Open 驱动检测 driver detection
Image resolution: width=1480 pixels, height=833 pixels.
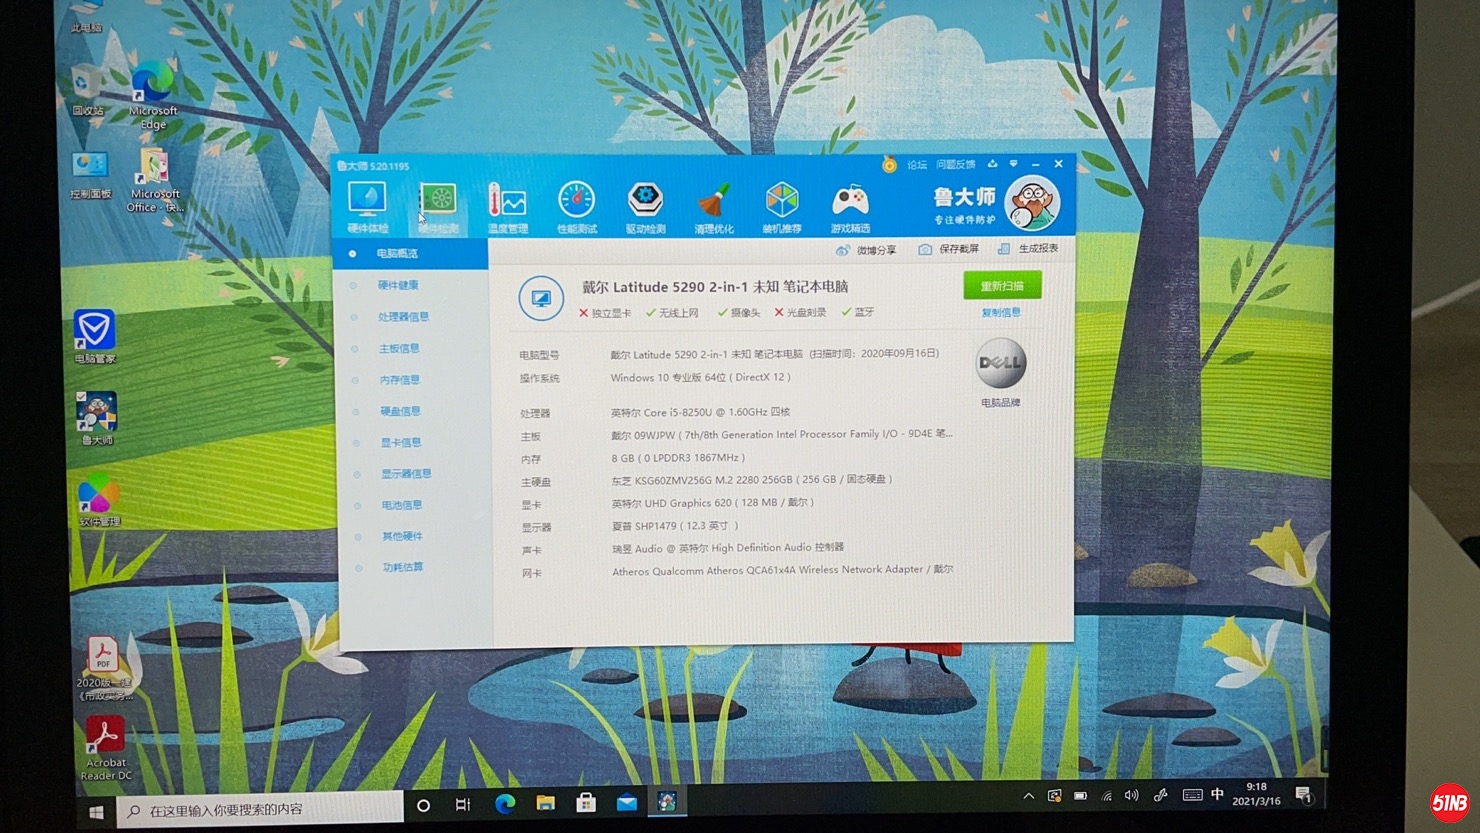(645, 206)
